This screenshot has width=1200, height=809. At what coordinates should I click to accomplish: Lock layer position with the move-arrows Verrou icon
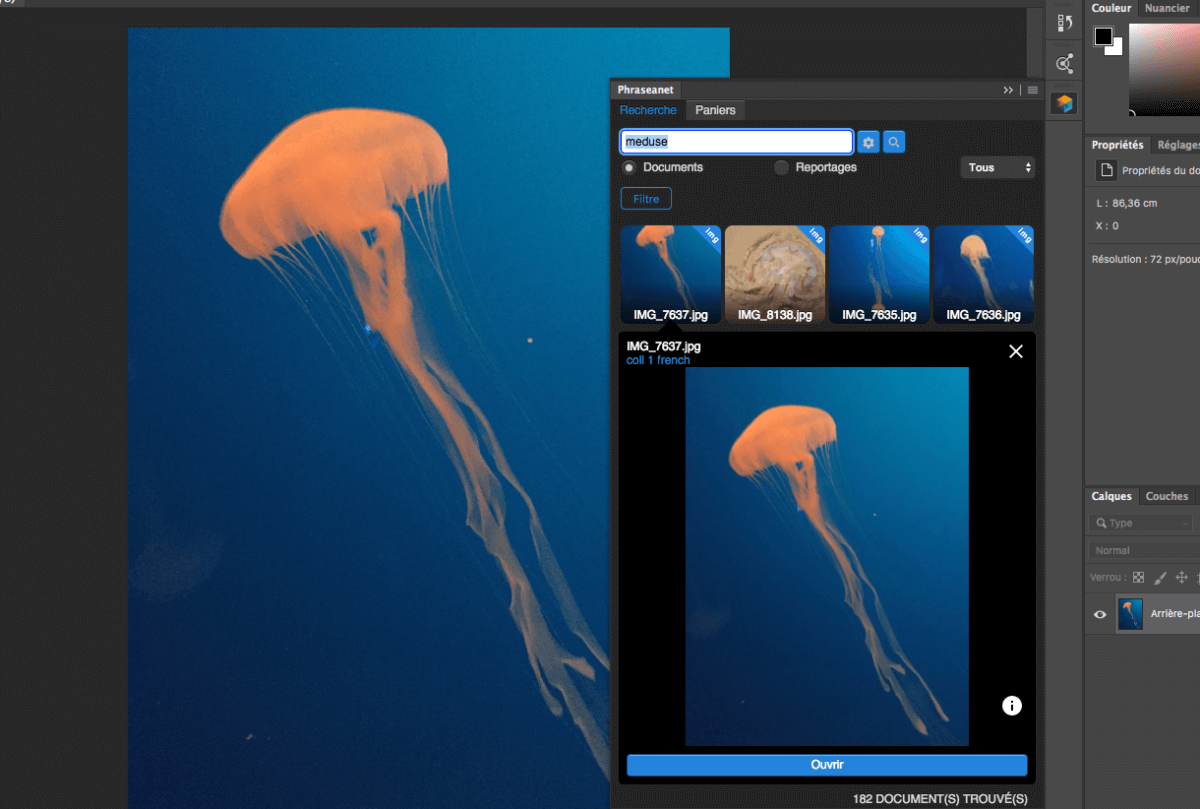1181,577
